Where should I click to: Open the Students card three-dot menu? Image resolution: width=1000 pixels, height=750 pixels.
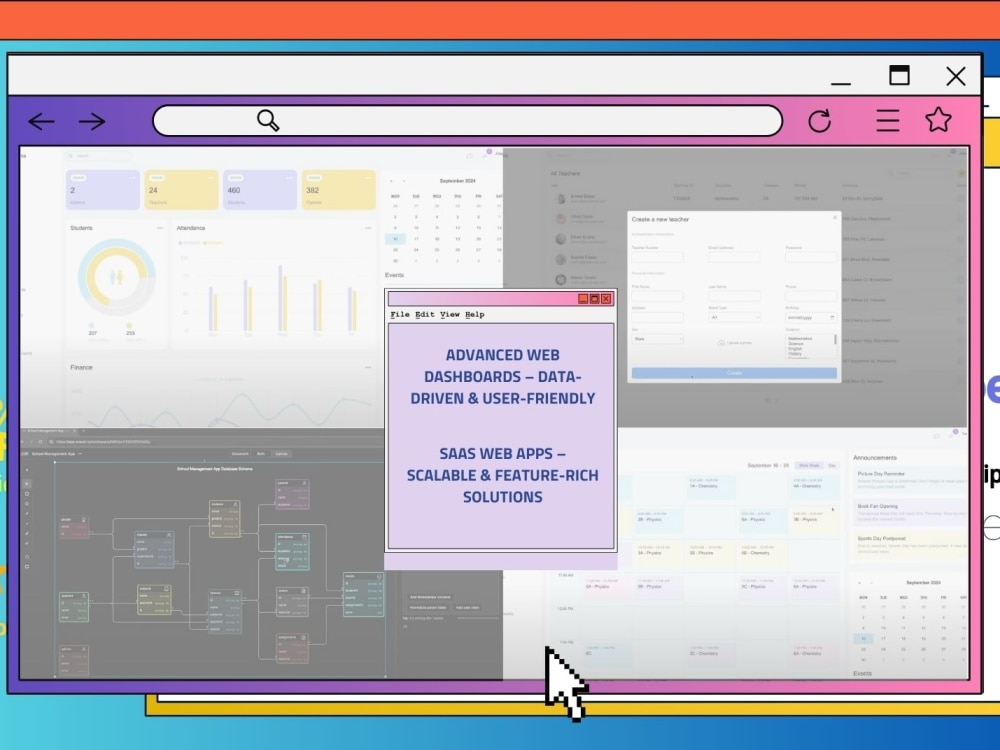[x=159, y=228]
